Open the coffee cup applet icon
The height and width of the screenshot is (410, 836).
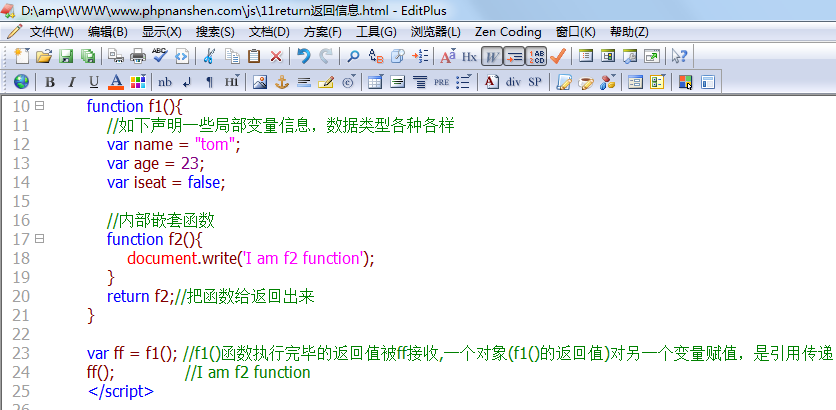tap(585, 82)
